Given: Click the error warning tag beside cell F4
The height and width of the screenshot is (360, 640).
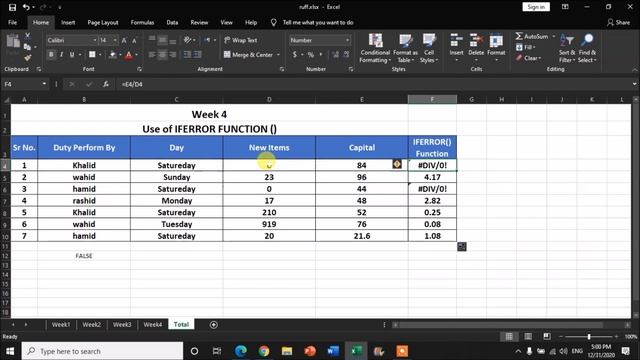Looking at the screenshot, I should pyautogui.click(x=397, y=164).
